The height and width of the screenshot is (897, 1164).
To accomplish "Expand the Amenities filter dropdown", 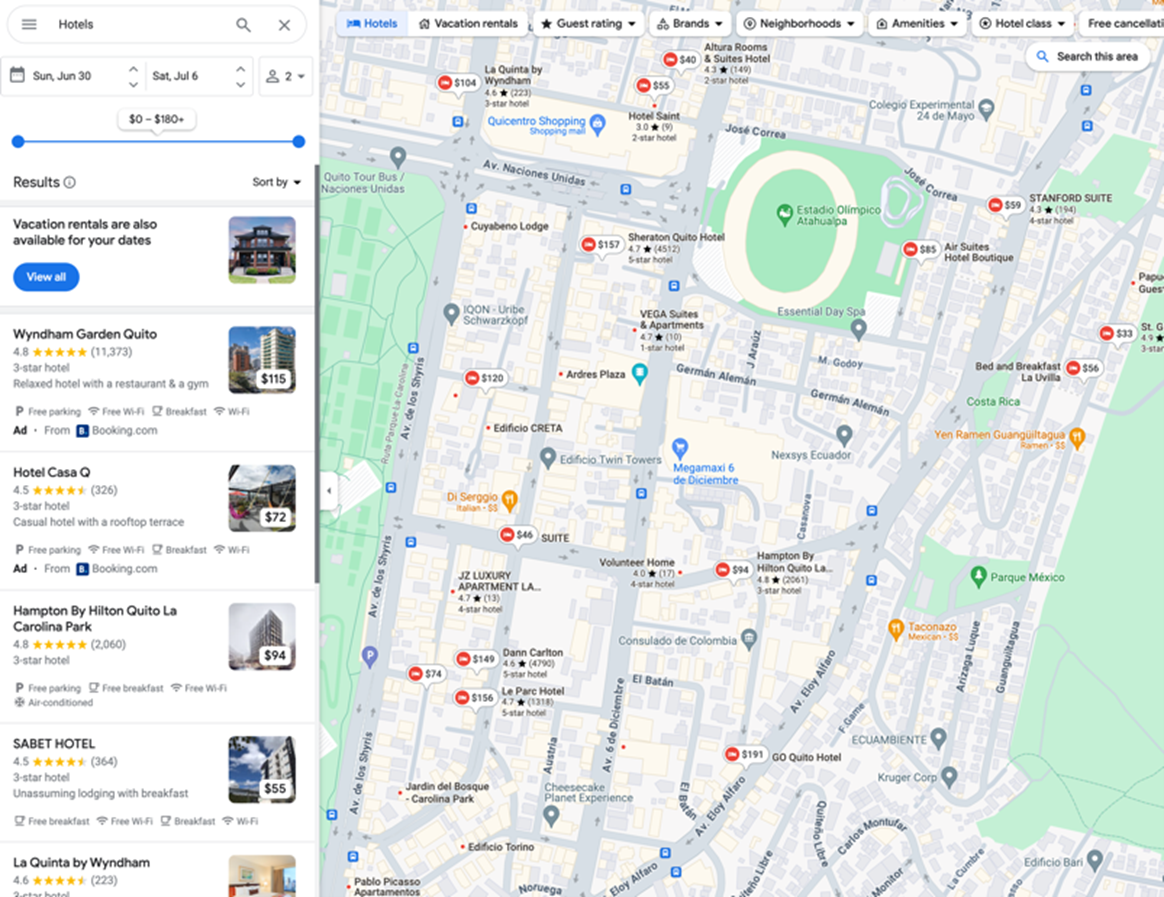I will [x=916, y=24].
